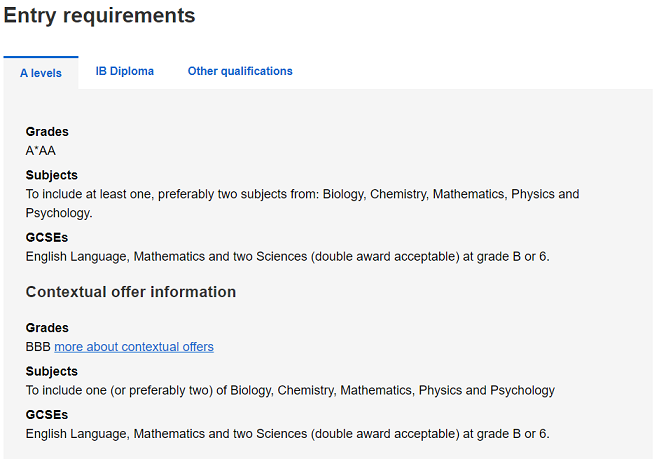Click the BBB contextual grade text

[x=38, y=347]
